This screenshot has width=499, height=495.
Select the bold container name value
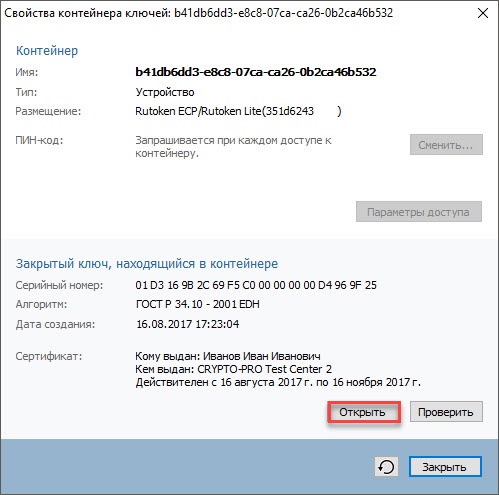(256, 72)
